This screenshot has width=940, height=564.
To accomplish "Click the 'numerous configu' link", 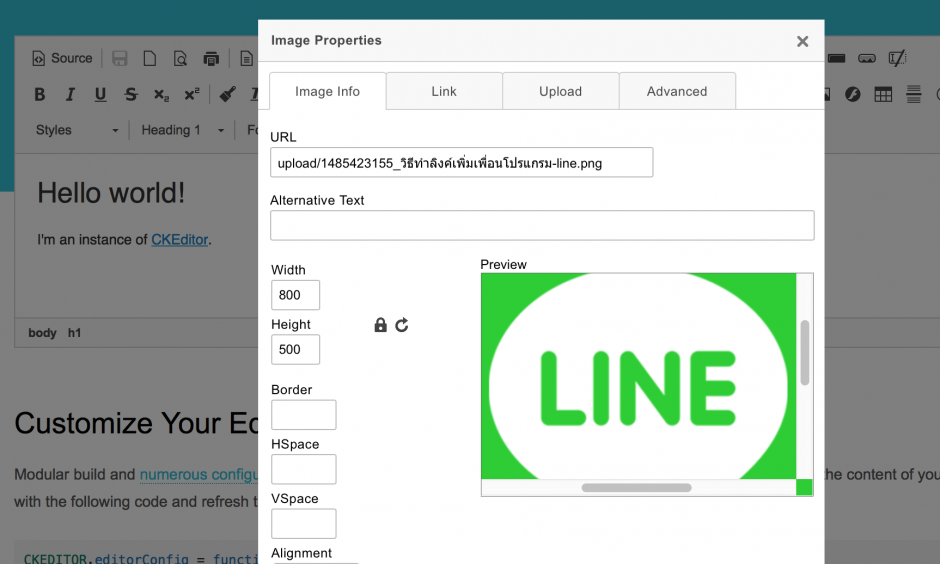I will (198, 475).
